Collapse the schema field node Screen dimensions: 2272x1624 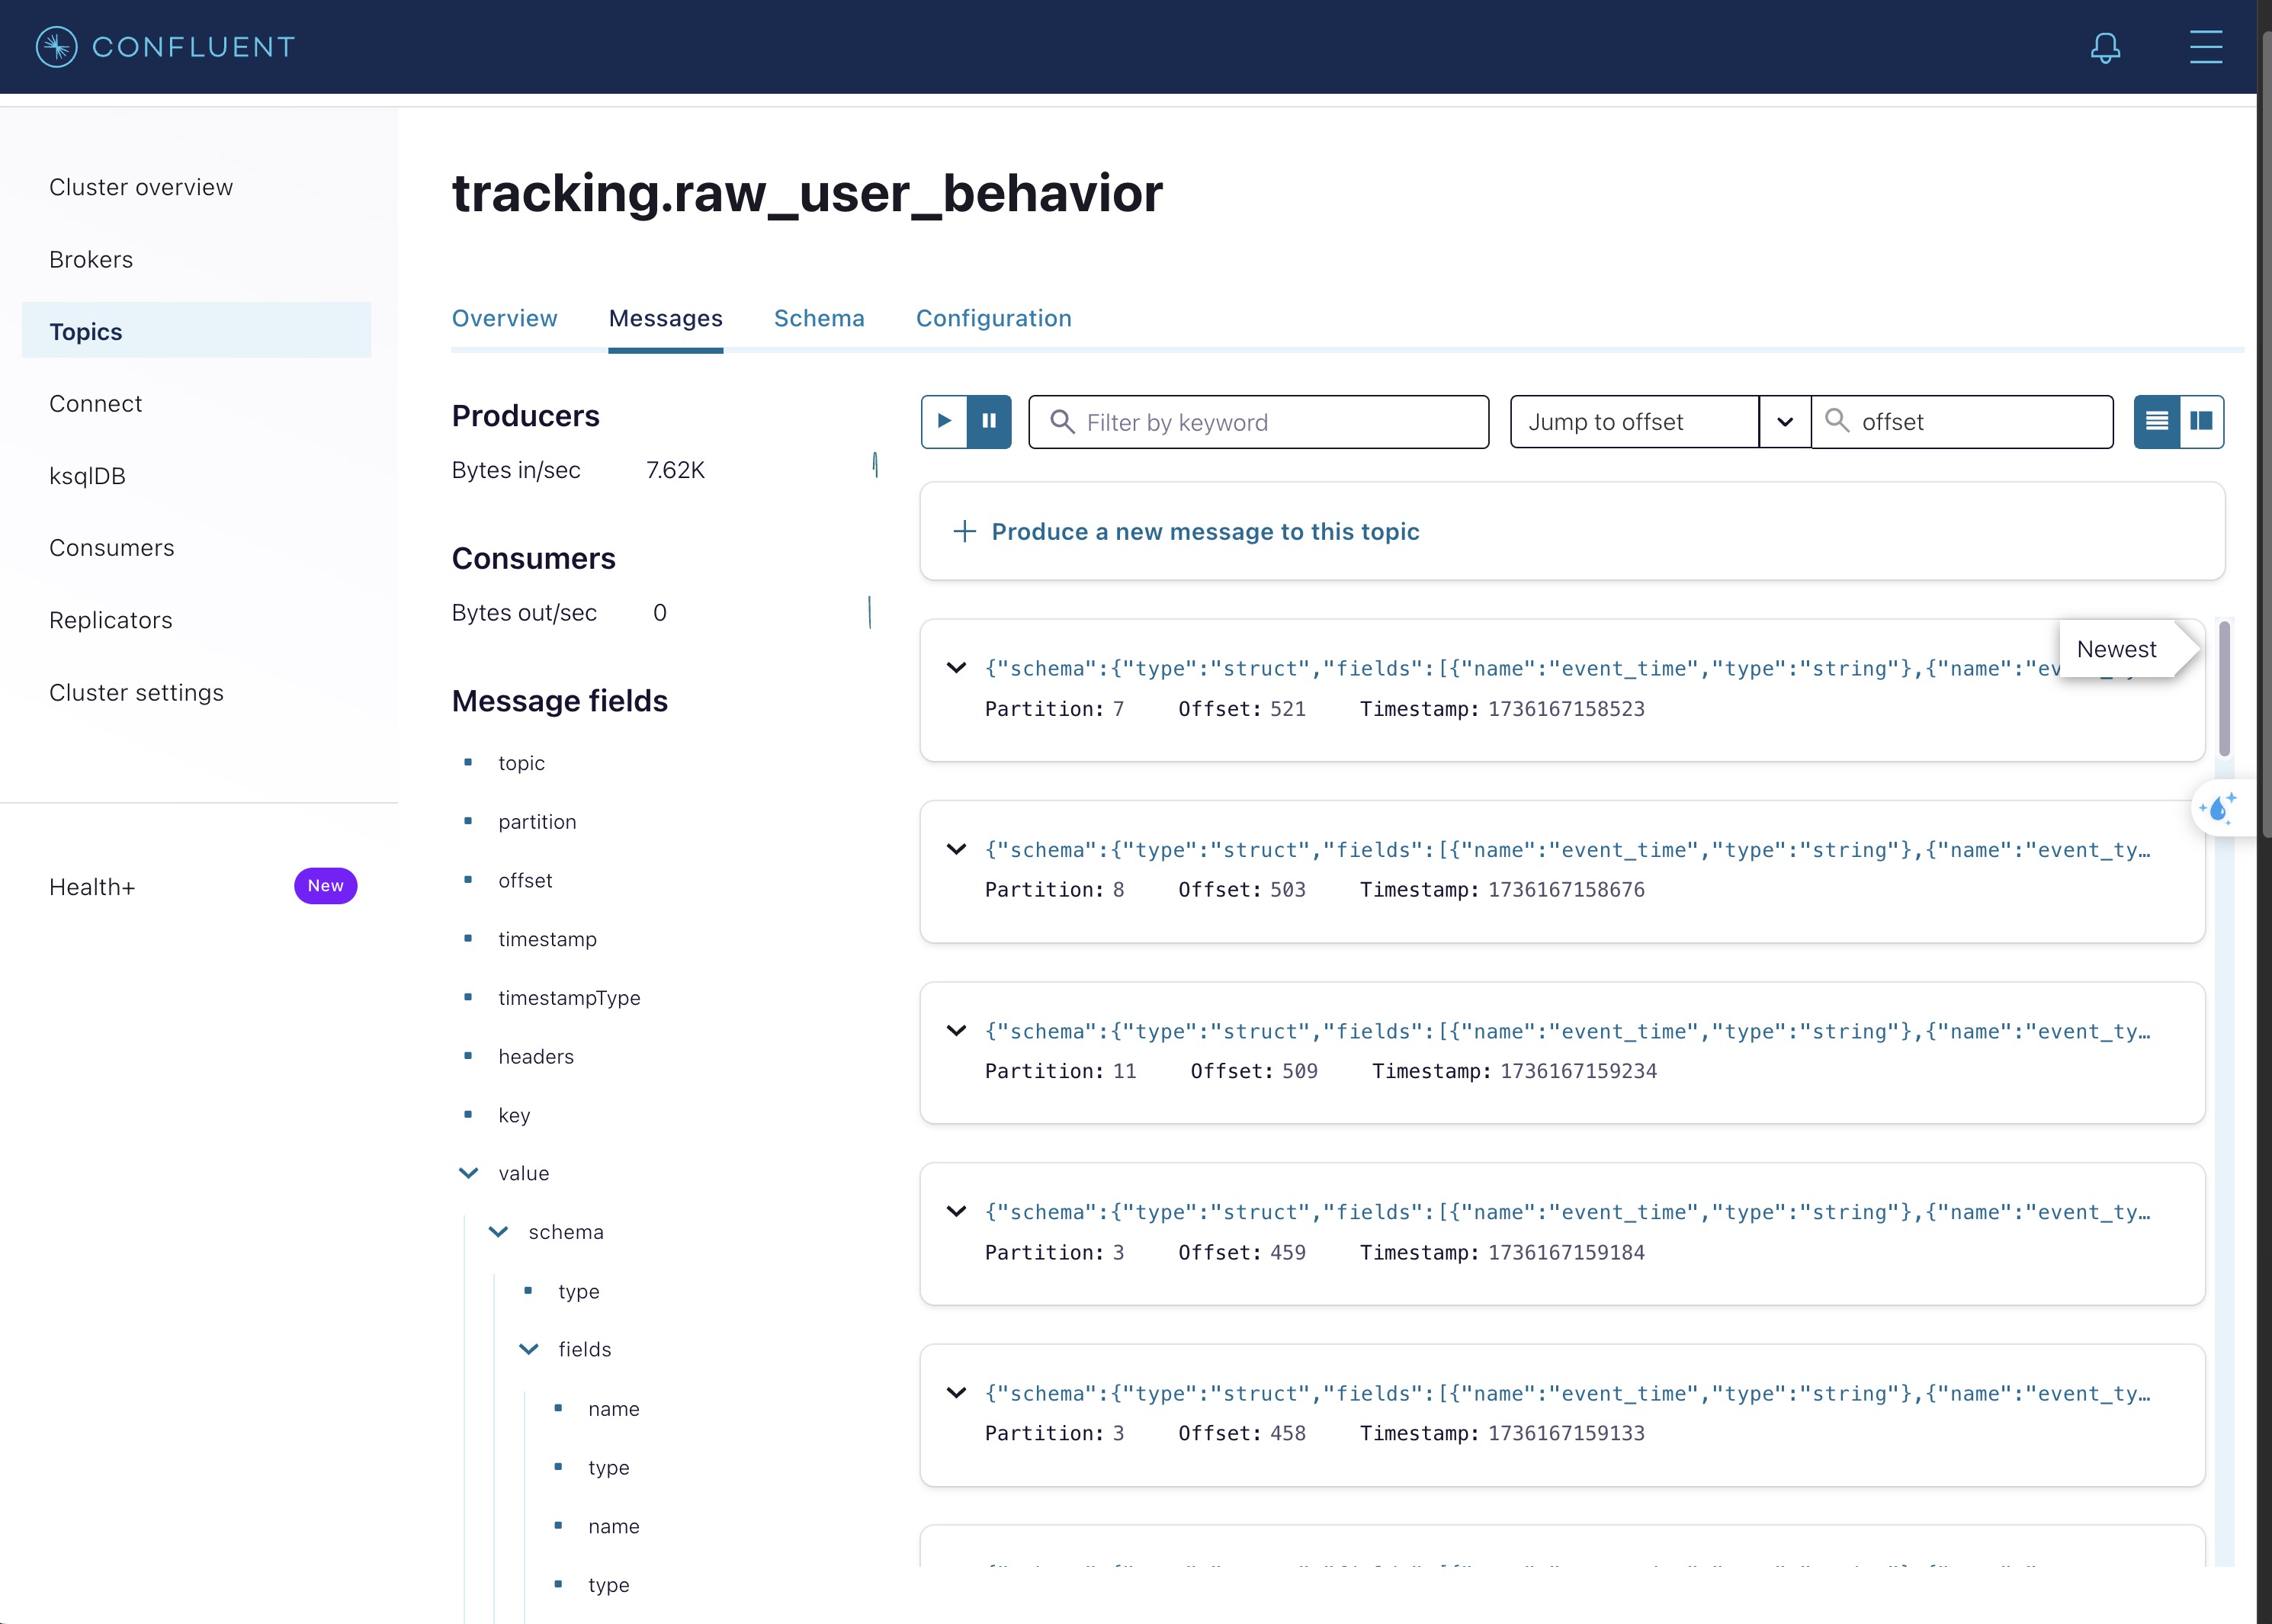pyautogui.click(x=498, y=1232)
